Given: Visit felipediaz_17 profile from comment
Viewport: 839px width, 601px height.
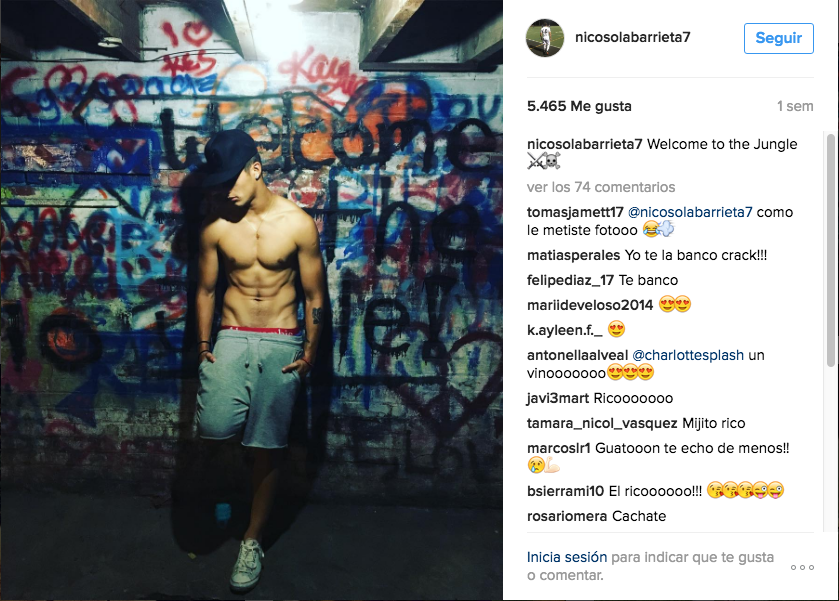Looking at the screenshot, I should (570, 280).
